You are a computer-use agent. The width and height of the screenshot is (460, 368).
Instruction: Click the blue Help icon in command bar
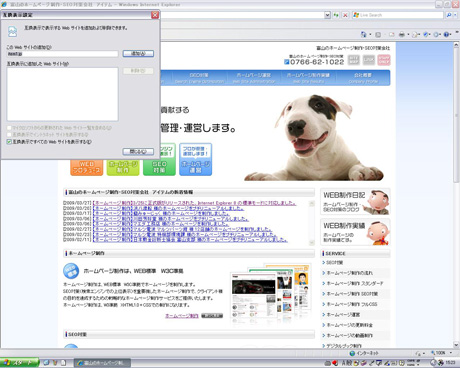click(447, 34)
